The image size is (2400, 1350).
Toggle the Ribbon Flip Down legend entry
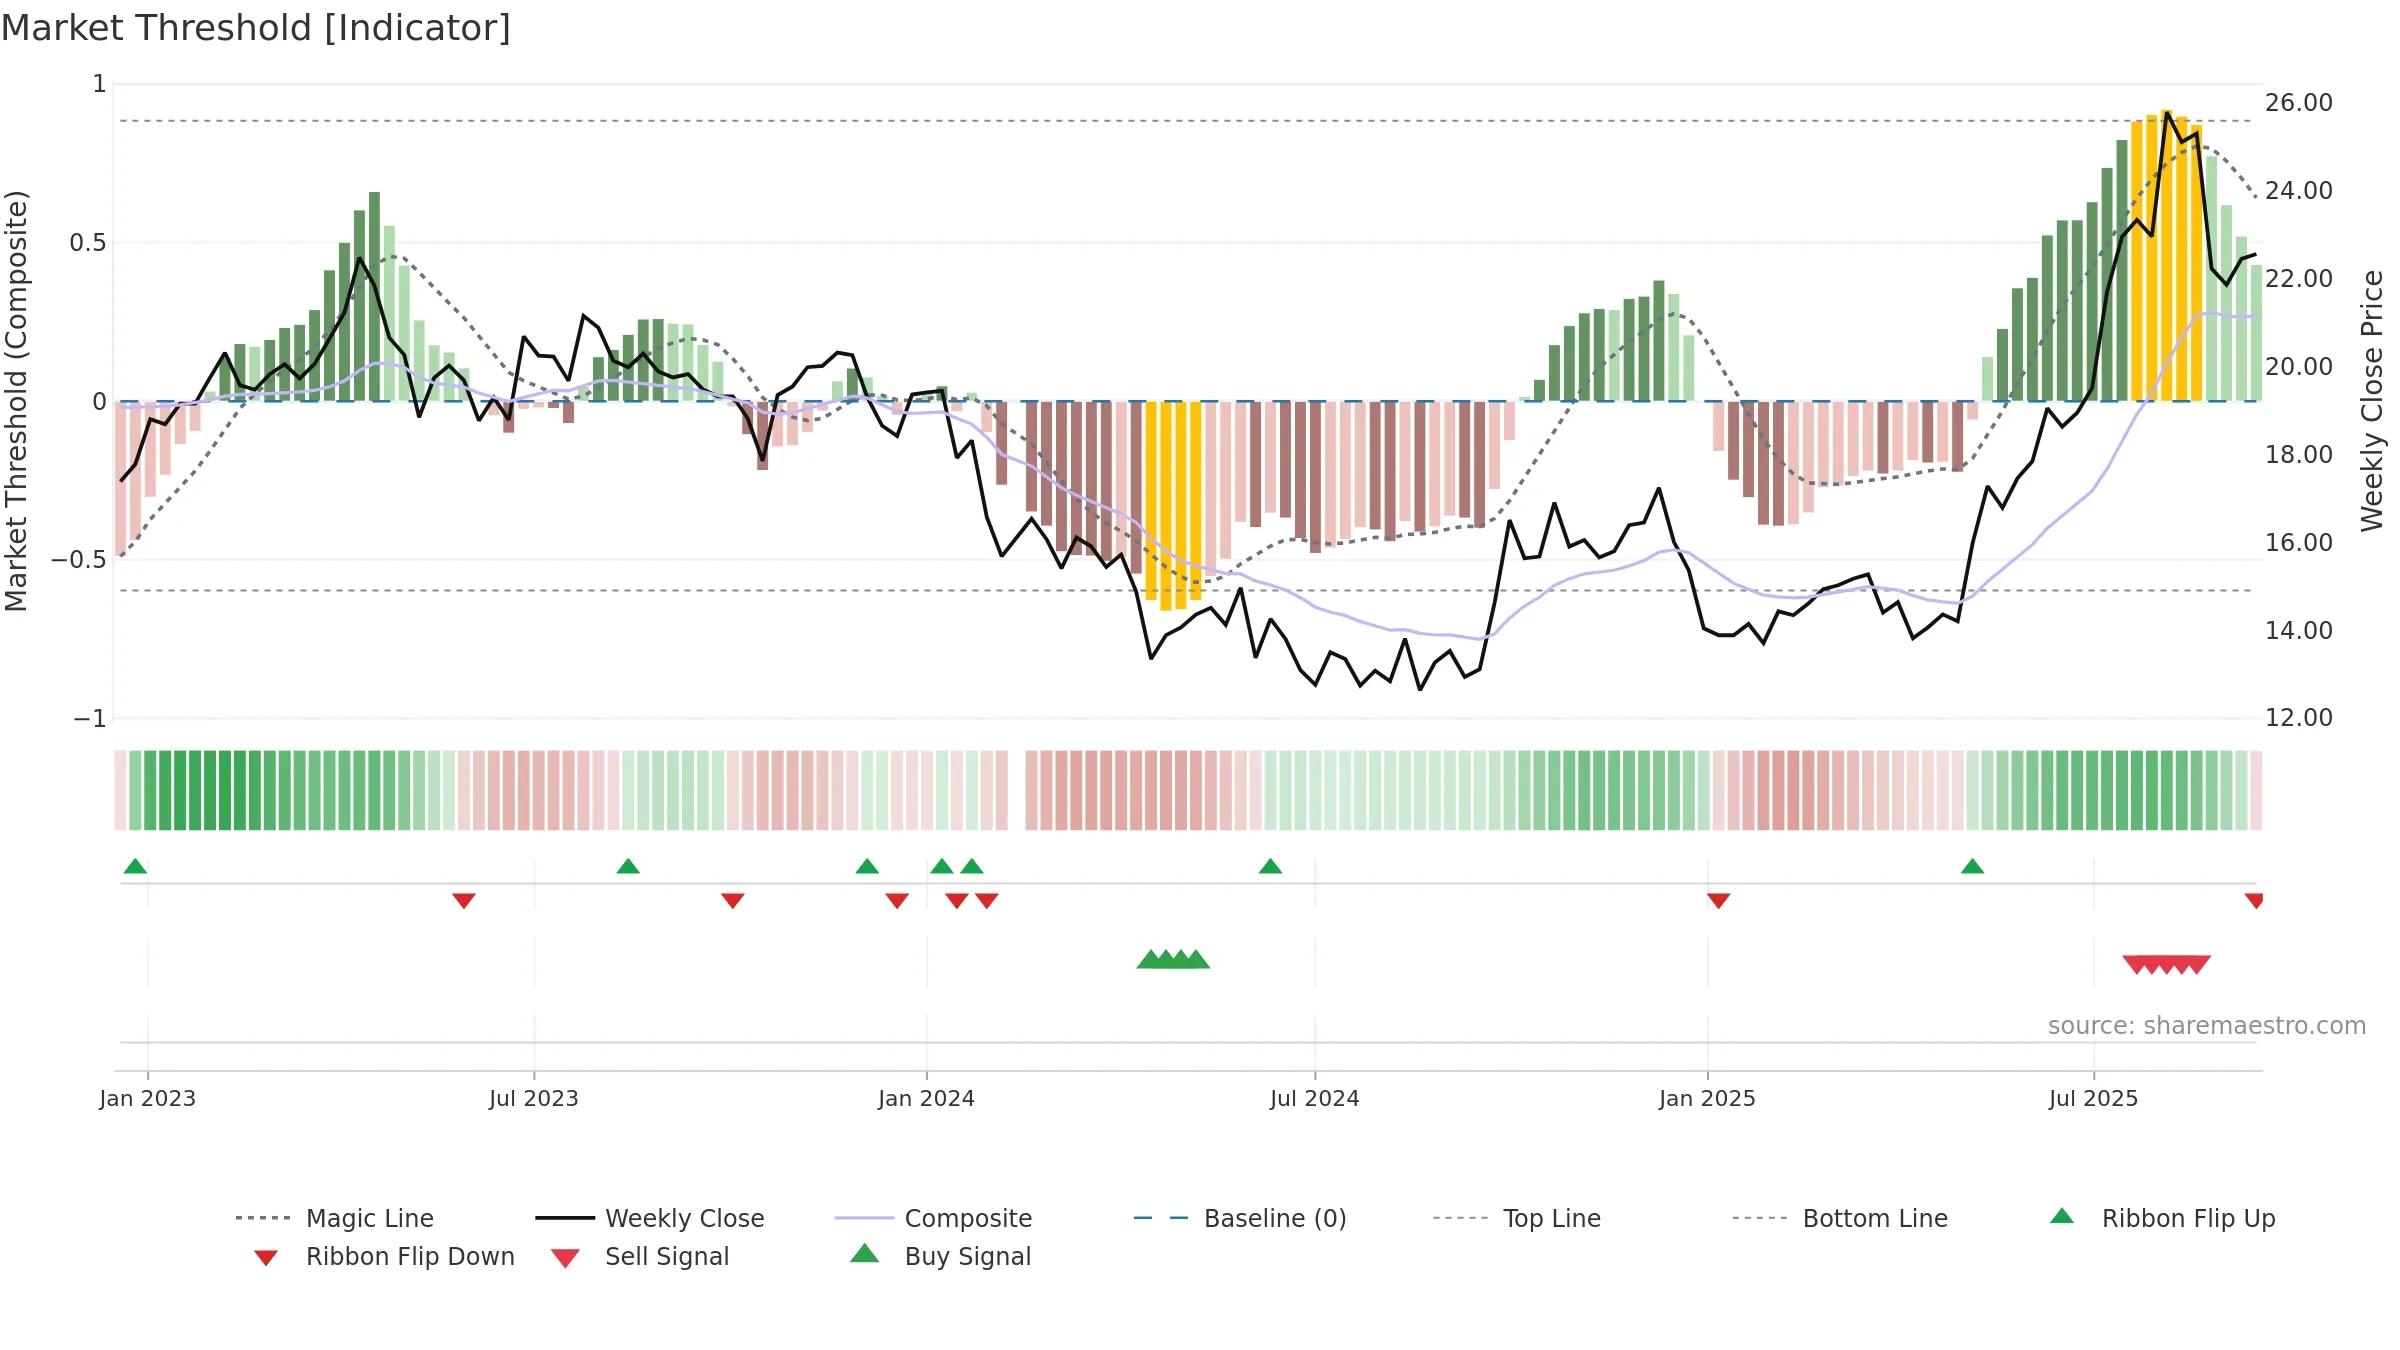384,1257
